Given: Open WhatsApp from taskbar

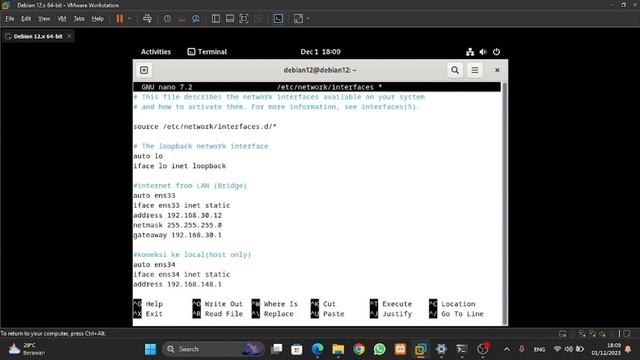Looking at the screenshot, I should coord(379,349).
